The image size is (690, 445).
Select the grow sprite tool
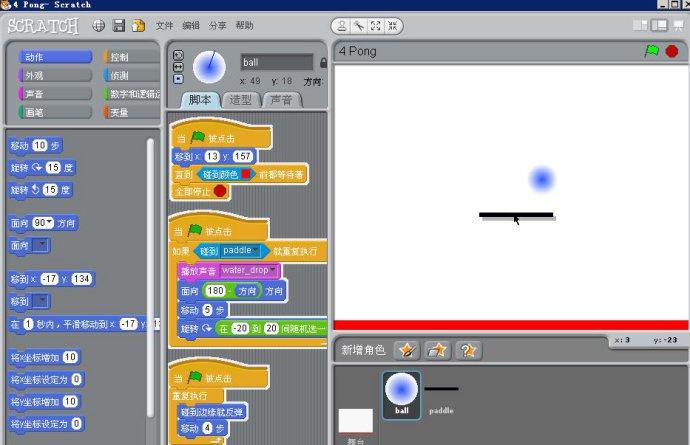375,26
